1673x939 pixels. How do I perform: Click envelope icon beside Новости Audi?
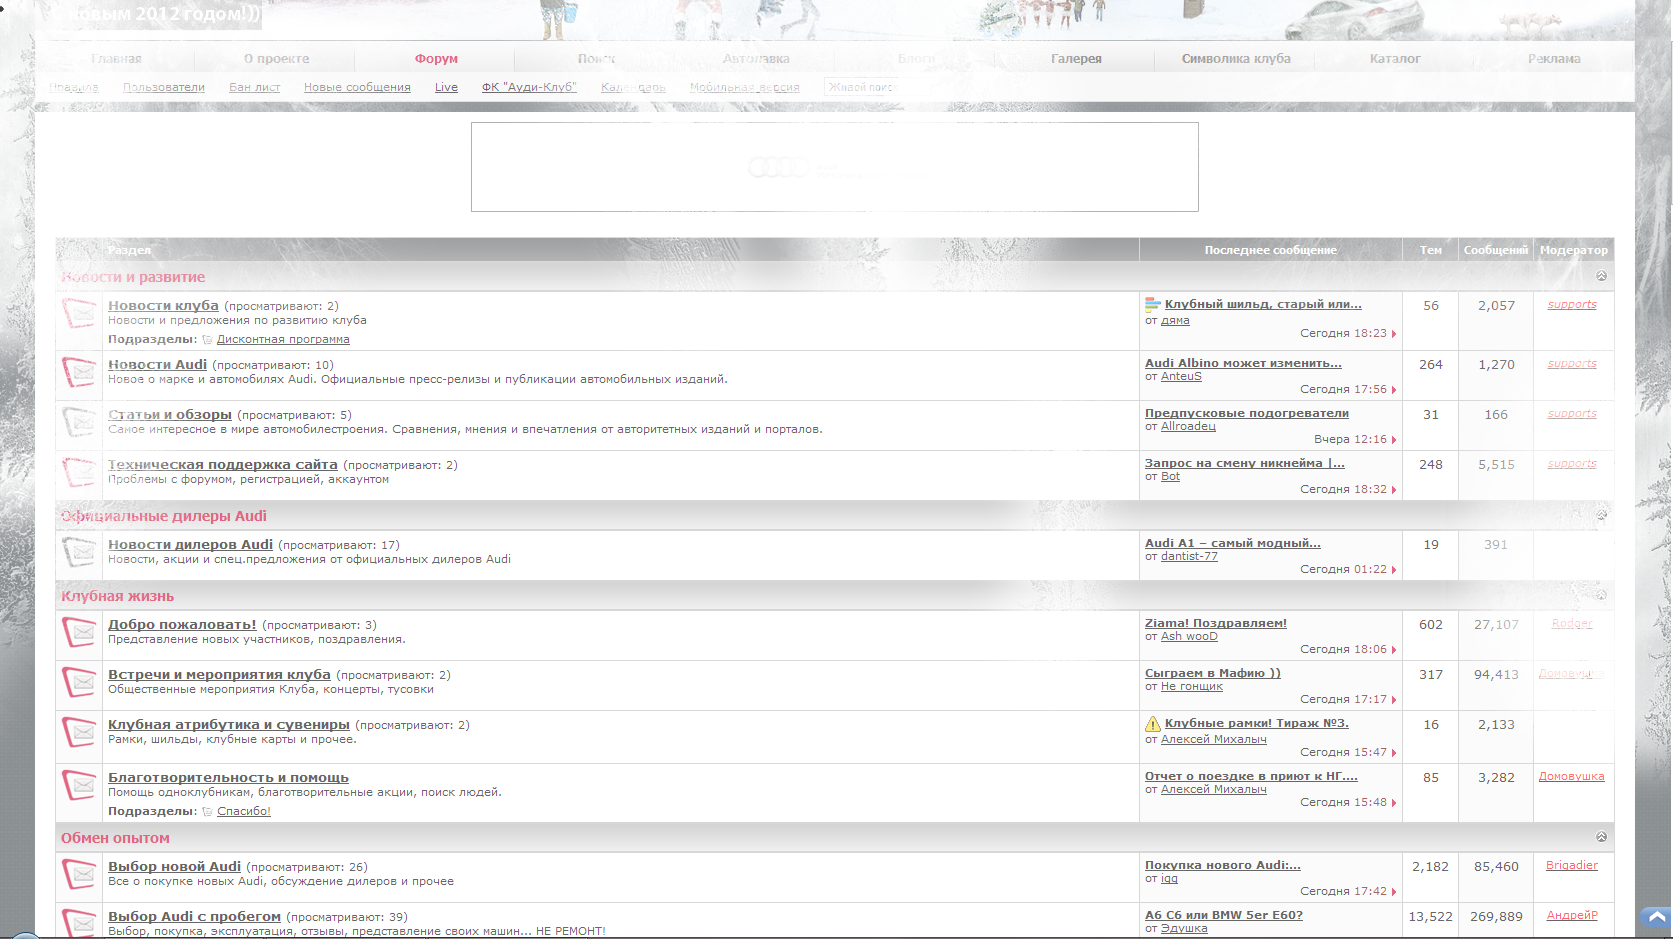(x=79, y=373)
